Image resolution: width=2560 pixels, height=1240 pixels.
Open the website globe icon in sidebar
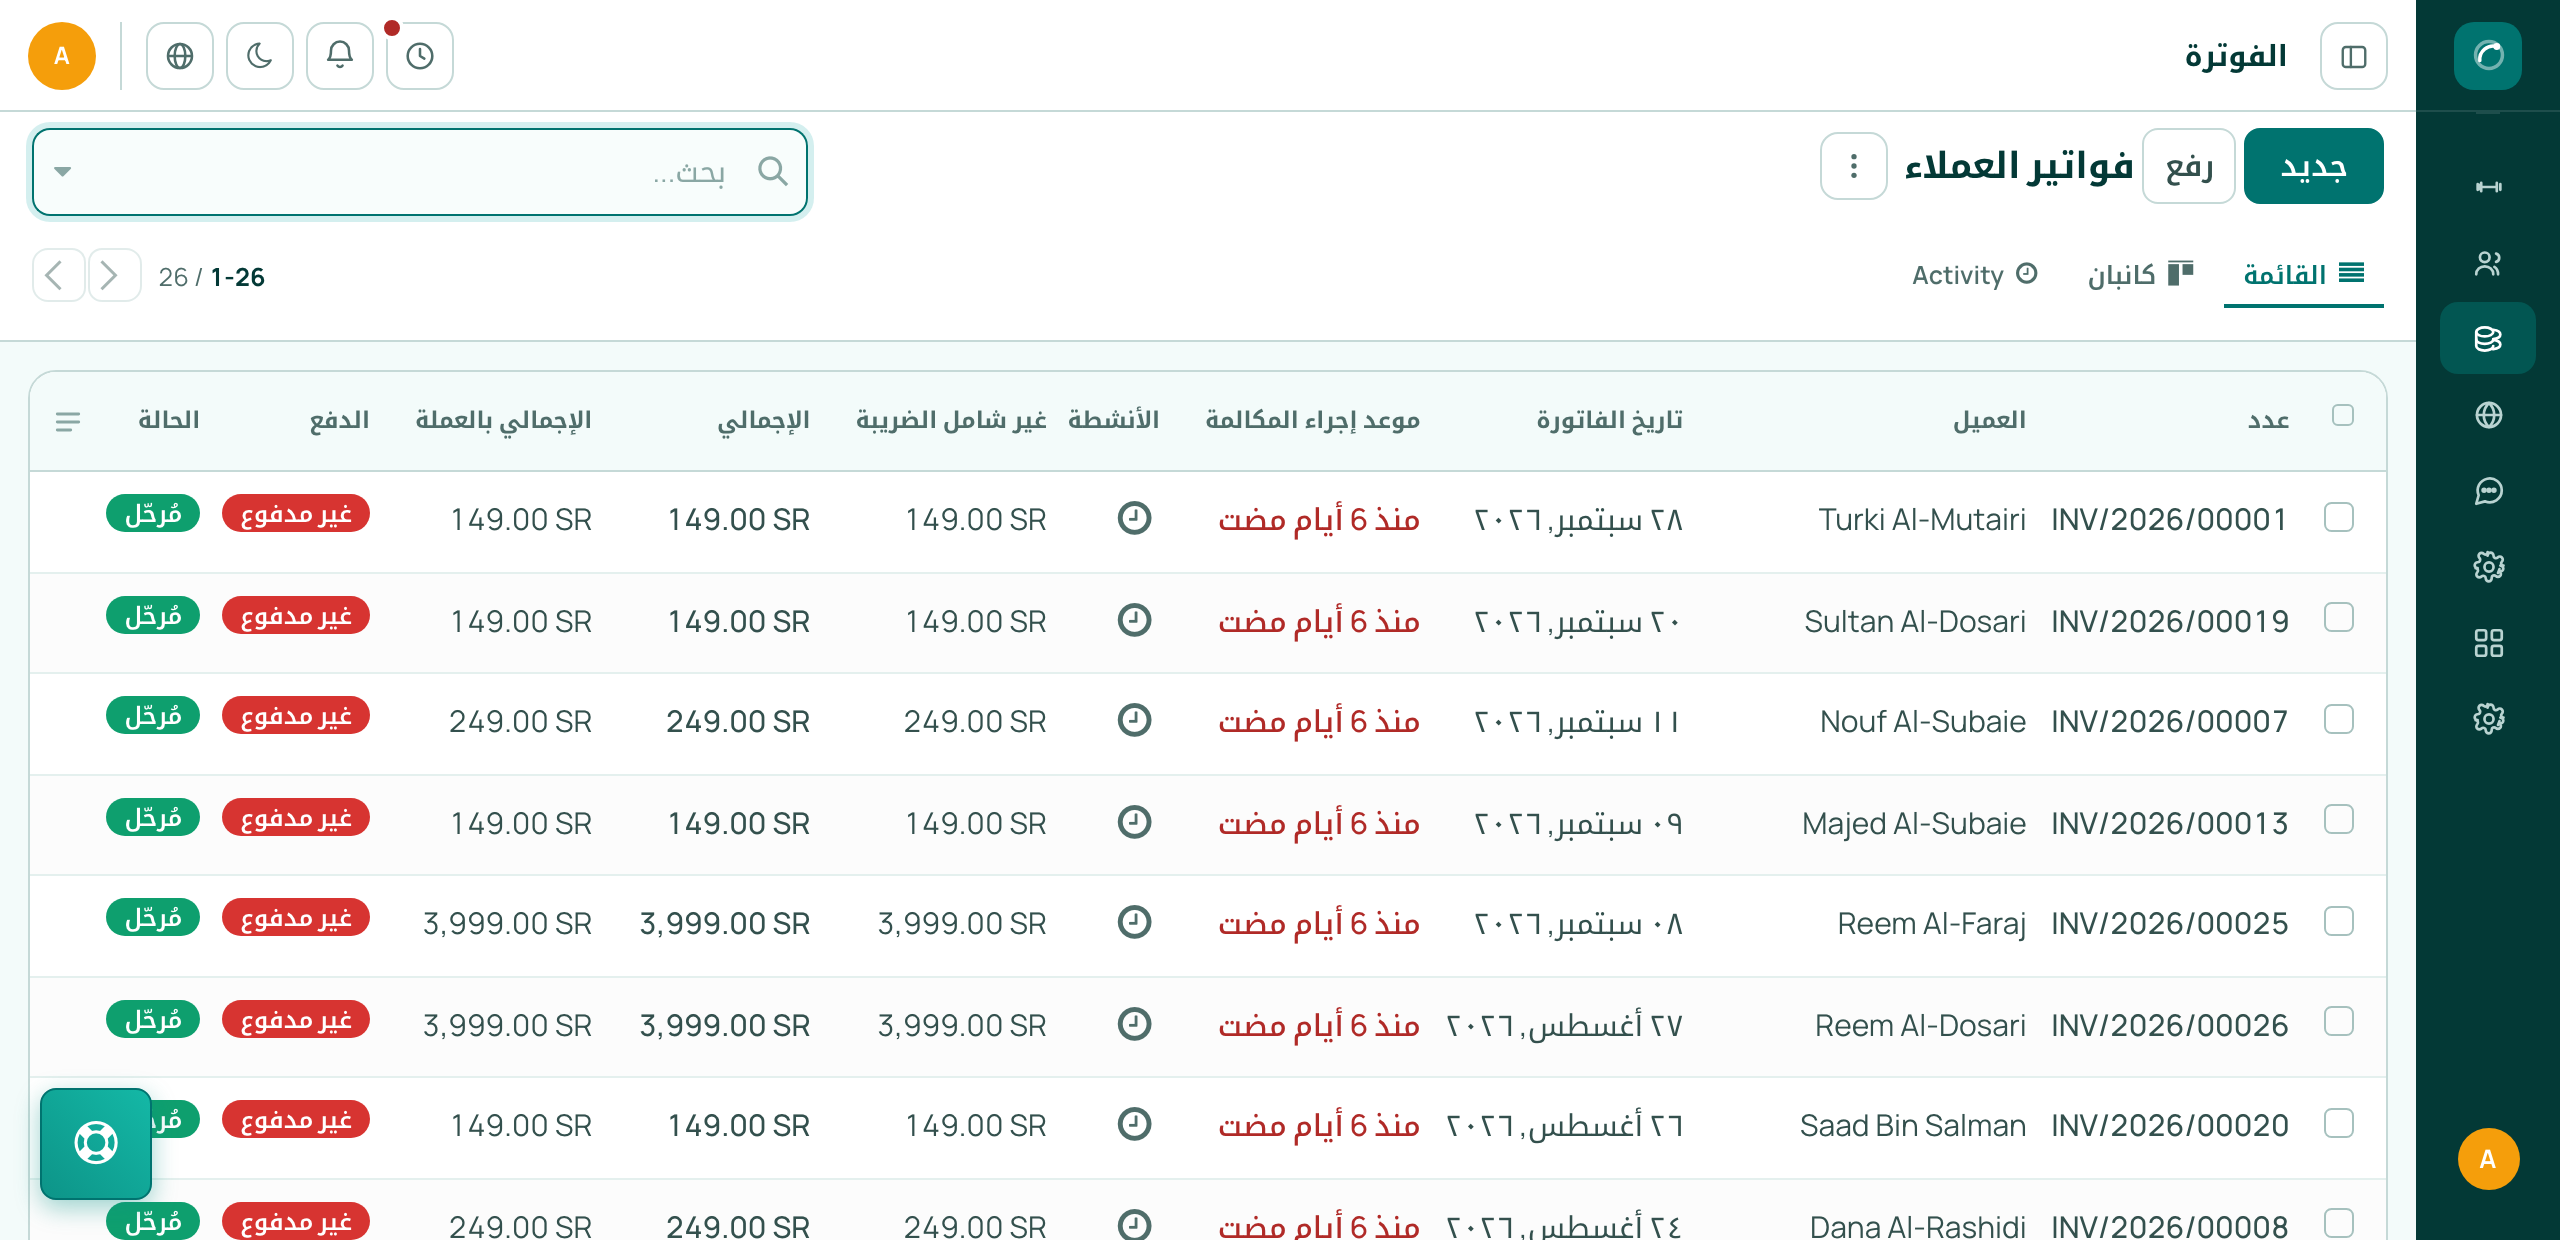point(2488,415)
